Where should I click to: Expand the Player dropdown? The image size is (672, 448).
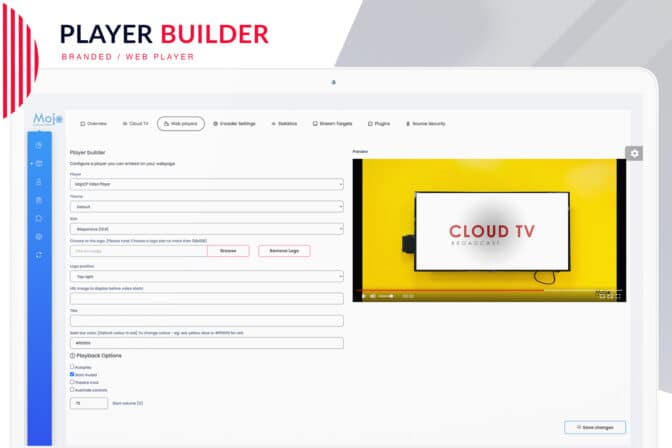pos(207,184)
